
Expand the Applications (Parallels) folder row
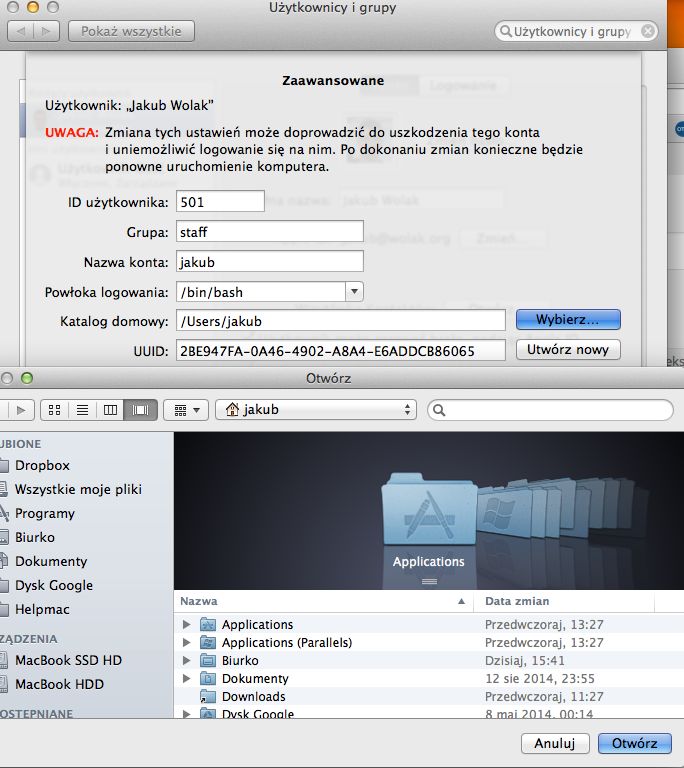click(186, 643)
